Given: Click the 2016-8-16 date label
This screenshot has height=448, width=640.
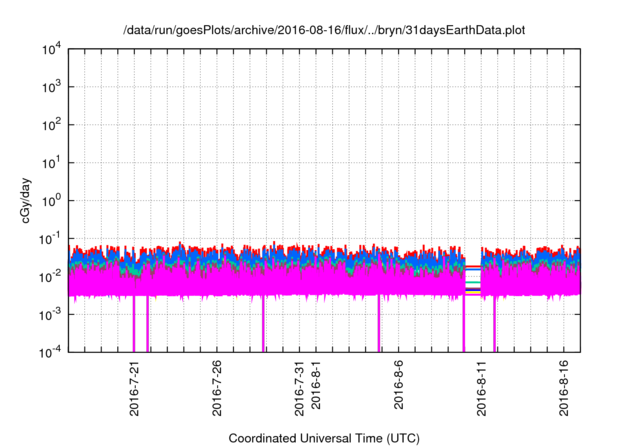Looking at the screenshot, I should 564,388.
